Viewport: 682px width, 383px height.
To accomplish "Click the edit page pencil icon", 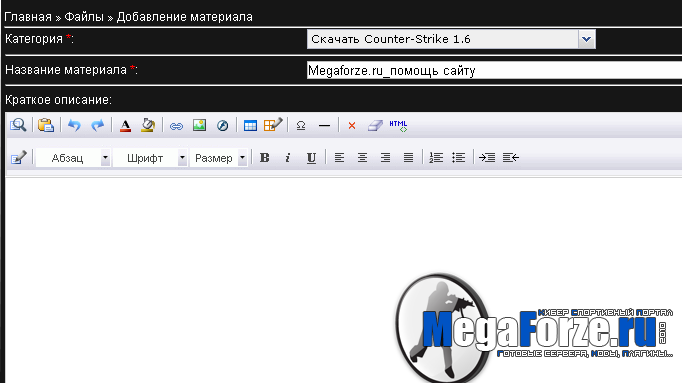I will click(19, 158).
